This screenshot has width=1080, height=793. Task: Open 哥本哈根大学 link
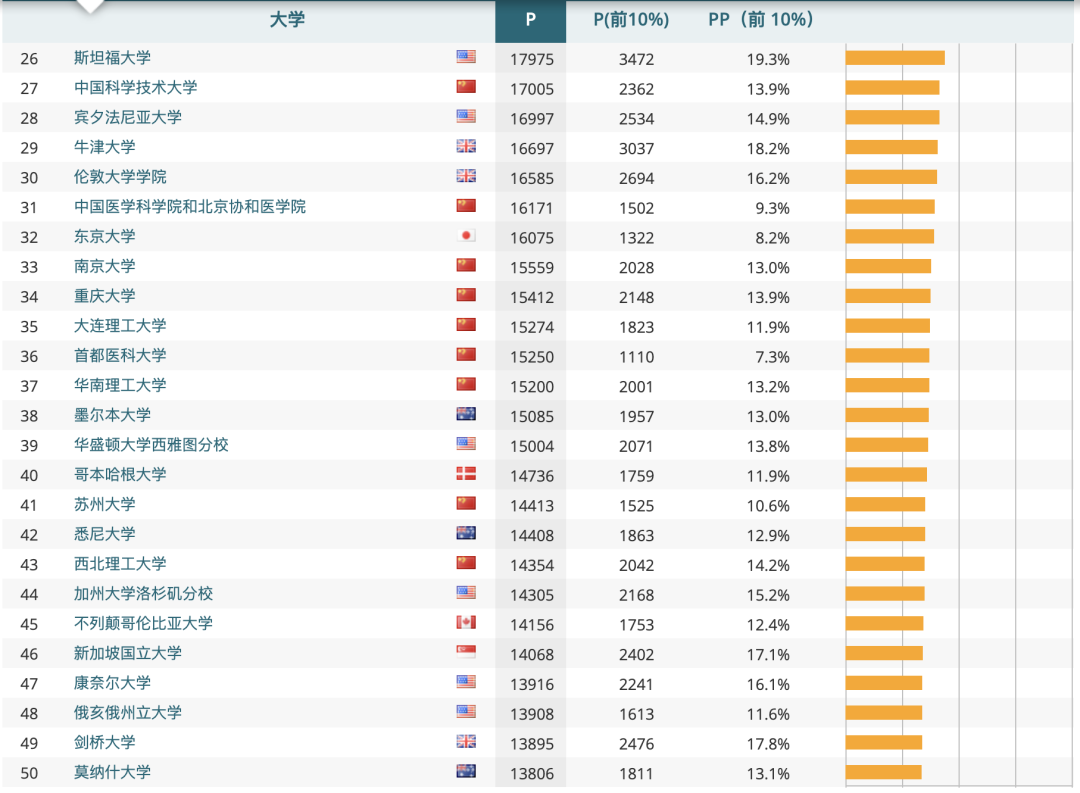[121, 475]
